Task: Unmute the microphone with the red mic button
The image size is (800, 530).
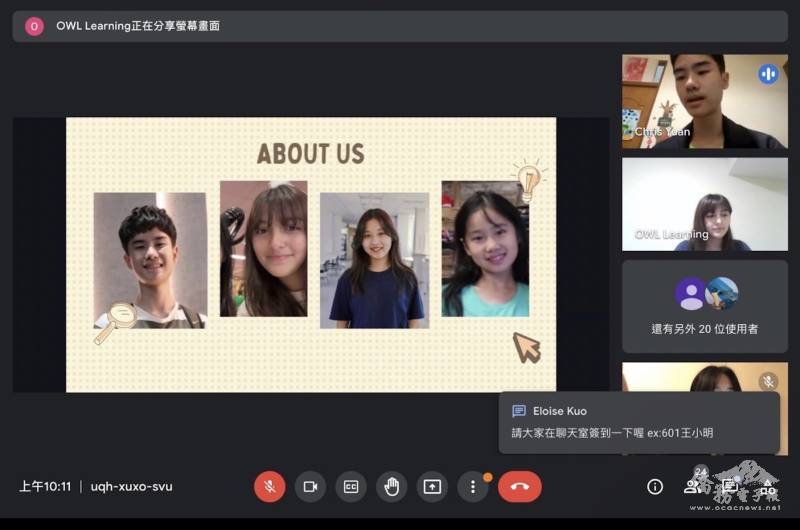Action: pos(269,487)
